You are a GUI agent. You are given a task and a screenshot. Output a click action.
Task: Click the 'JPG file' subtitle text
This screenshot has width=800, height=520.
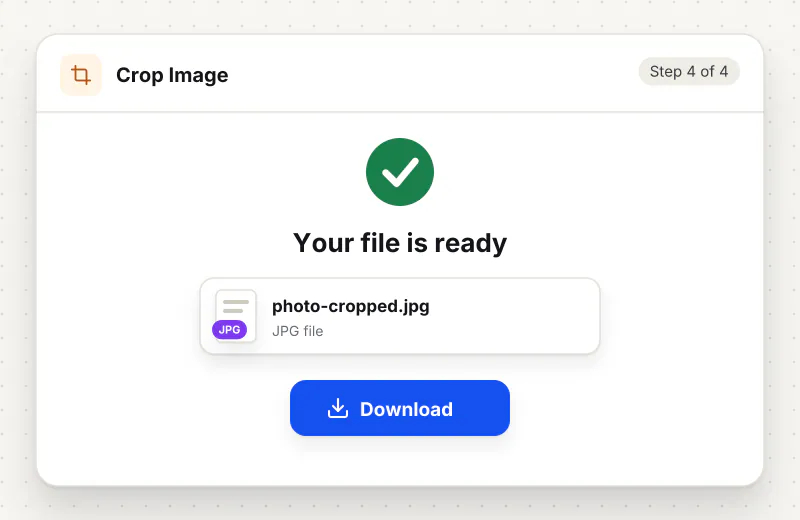click(297, 331)
